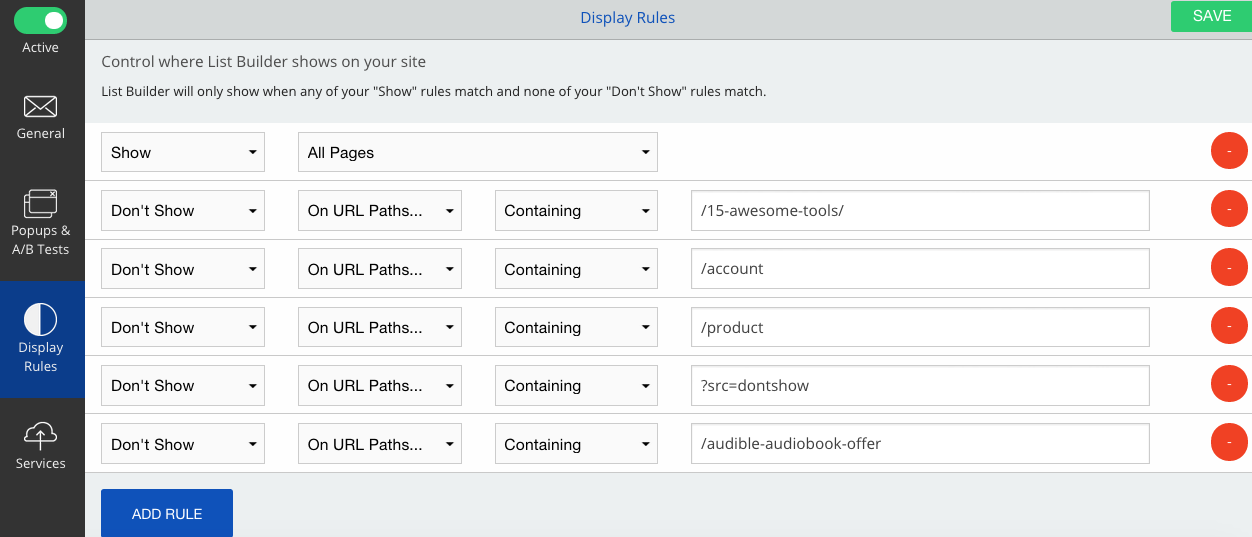Delete the /15-awesome-tools/ rule
Screen dimensions: 1252x537
[x=1229, y=210]
